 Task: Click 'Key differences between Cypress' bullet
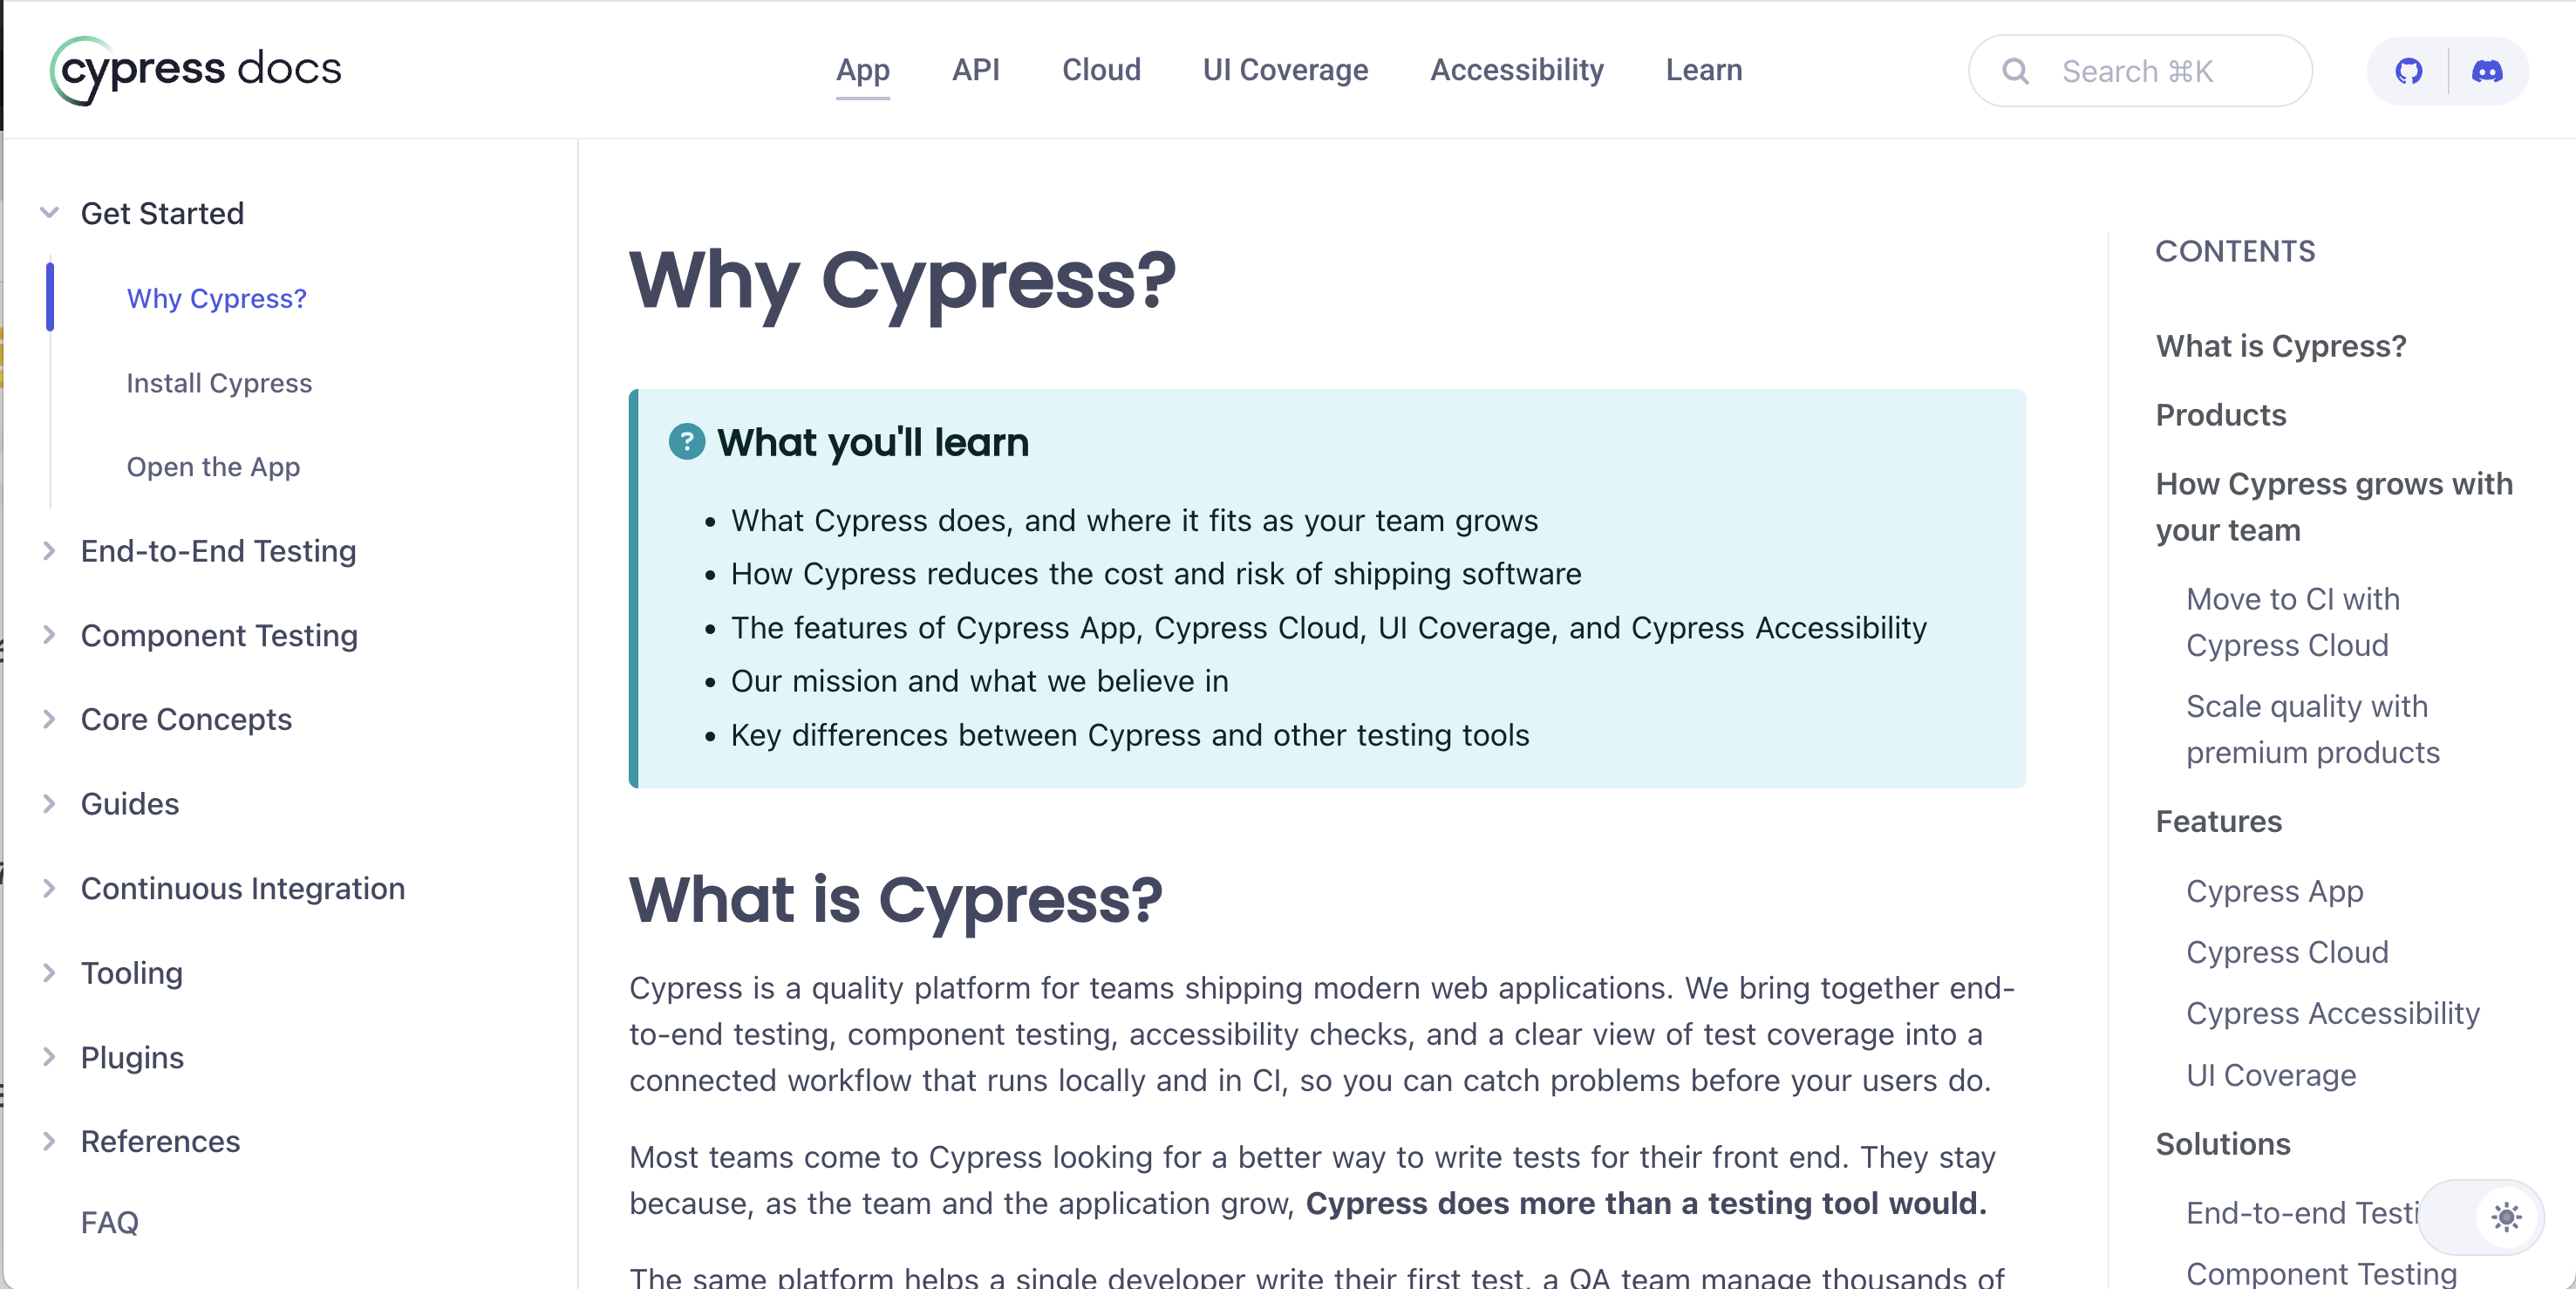tap(1130, 735)
